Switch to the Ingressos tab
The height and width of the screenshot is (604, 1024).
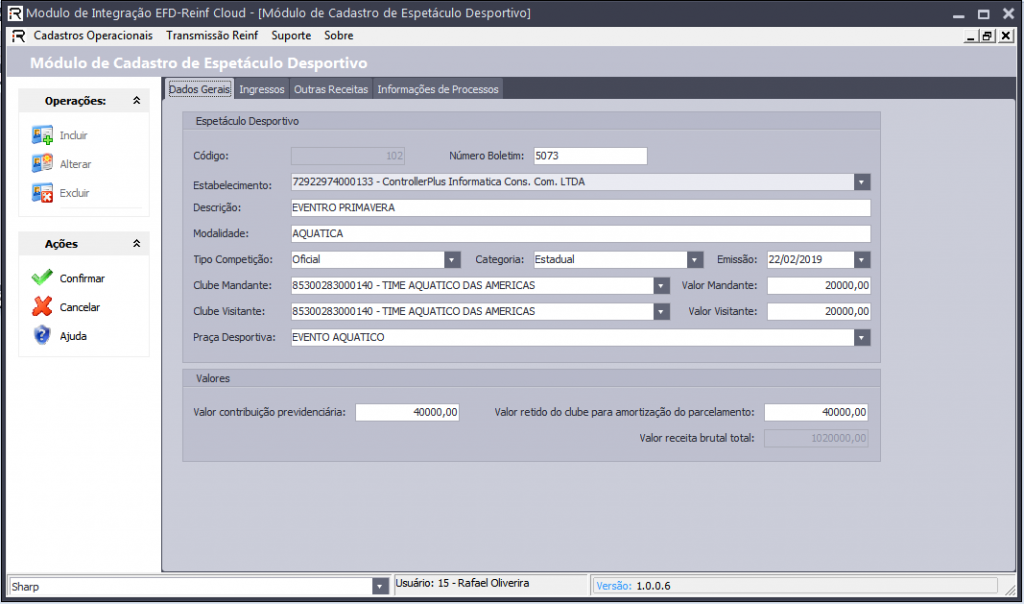tap(262, 89)
